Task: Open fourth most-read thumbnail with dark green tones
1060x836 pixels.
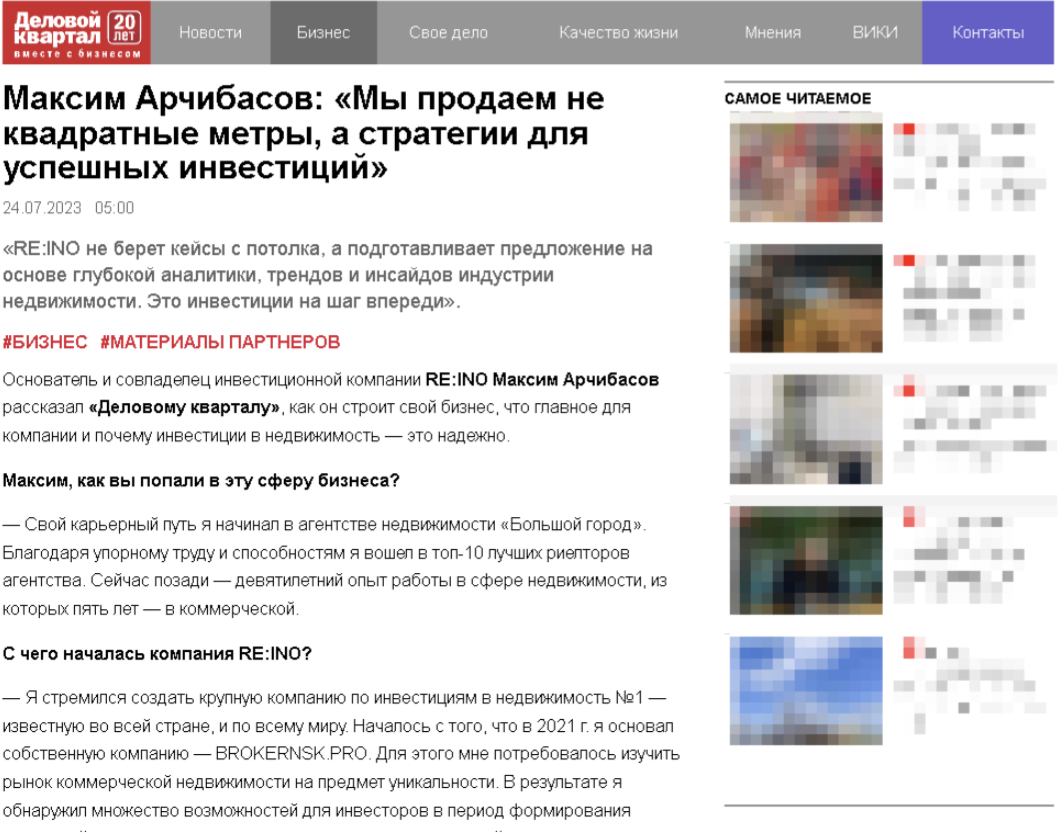Action: click(806, 560)
